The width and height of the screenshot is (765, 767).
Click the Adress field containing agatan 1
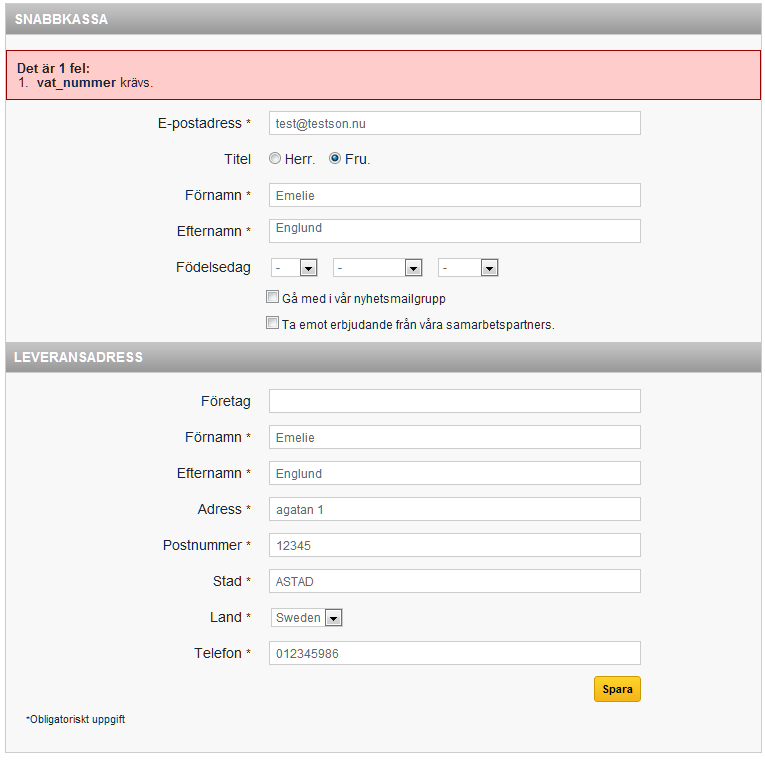455,509
